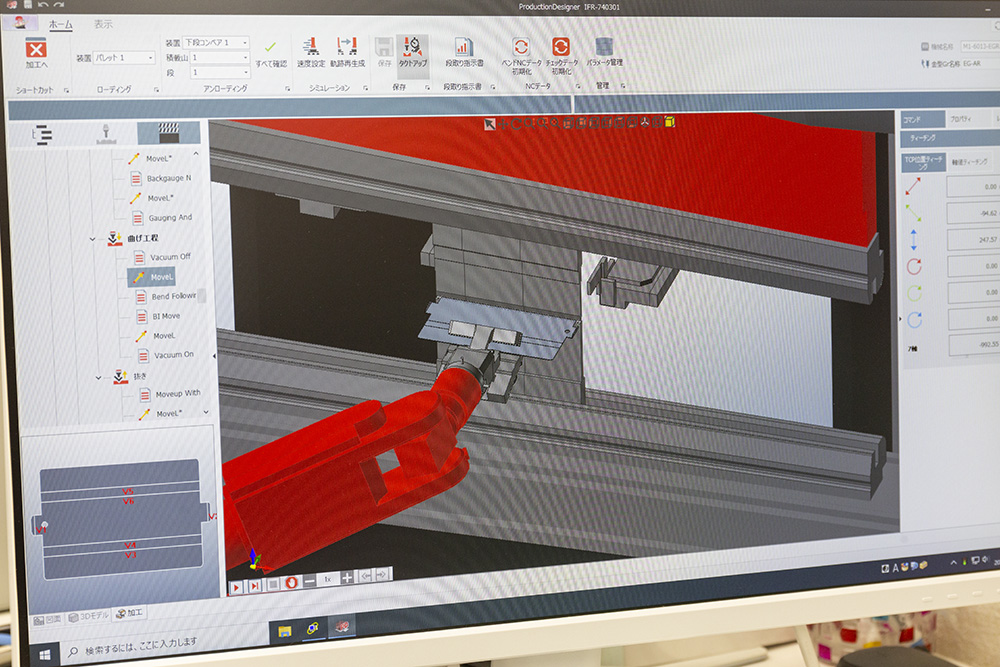This screenshot has height=667, width=1000.
Task: Click the right arrow jump button
Action: [382, 575]
